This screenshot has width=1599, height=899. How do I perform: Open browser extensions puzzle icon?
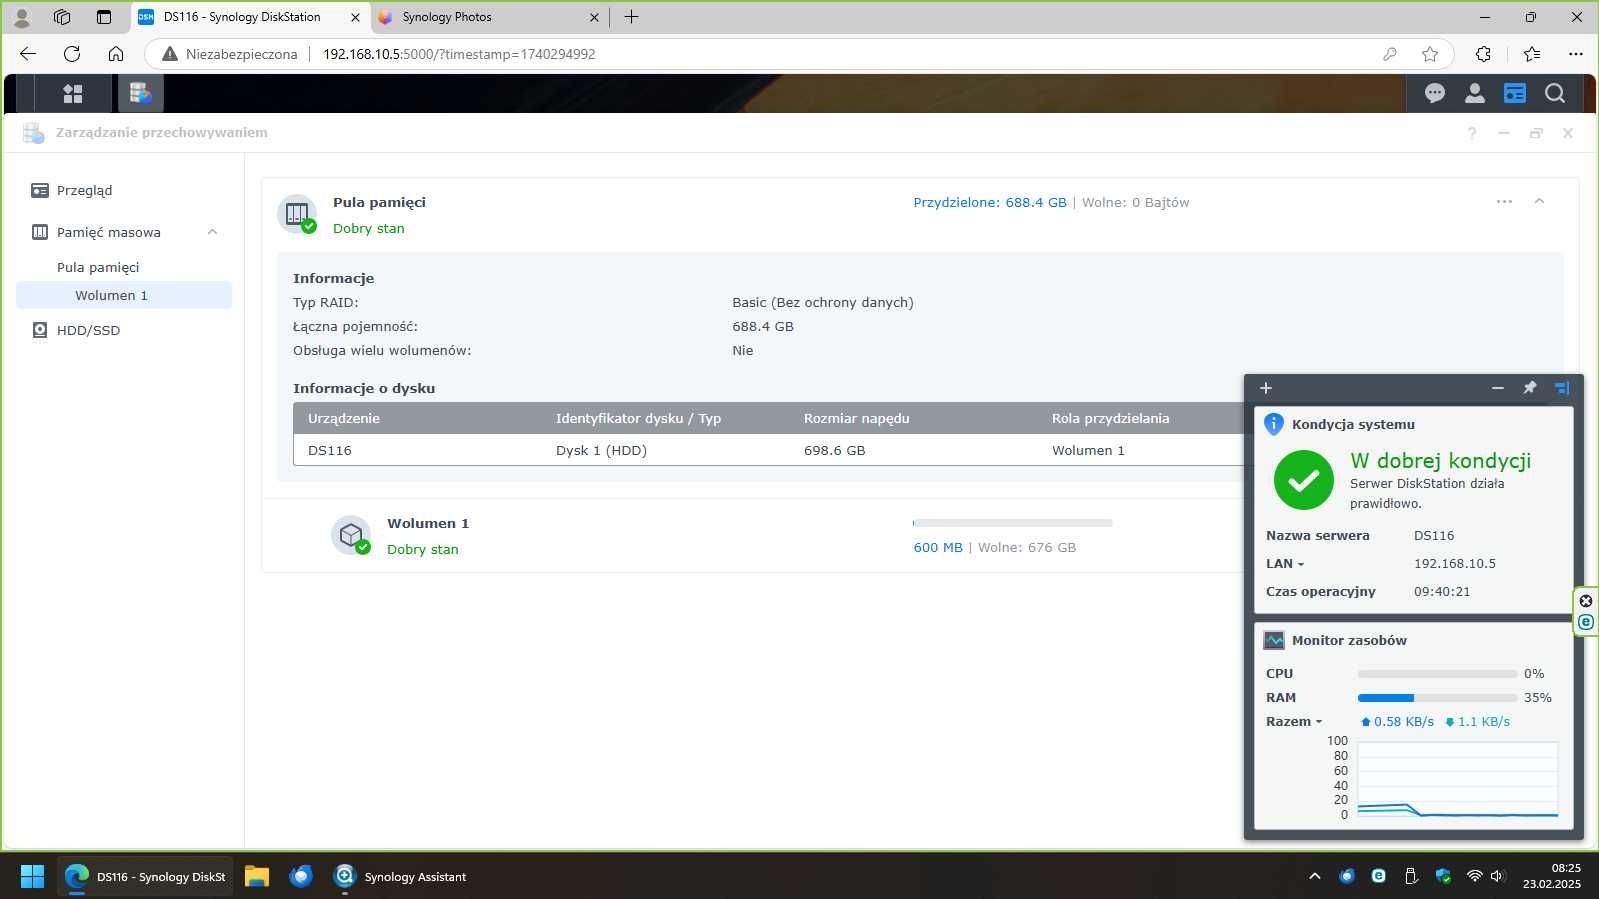pos(1483,54)
